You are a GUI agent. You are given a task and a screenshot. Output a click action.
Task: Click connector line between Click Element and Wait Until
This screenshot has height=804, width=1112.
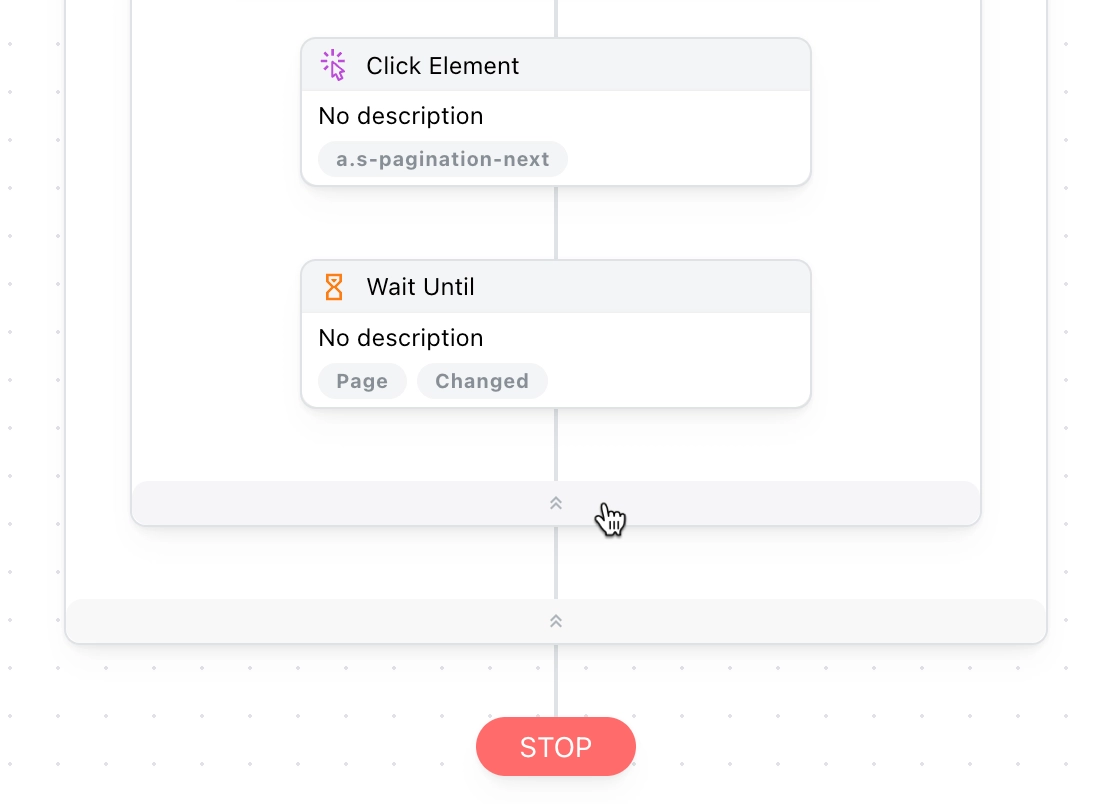click(x=556, y=223)
